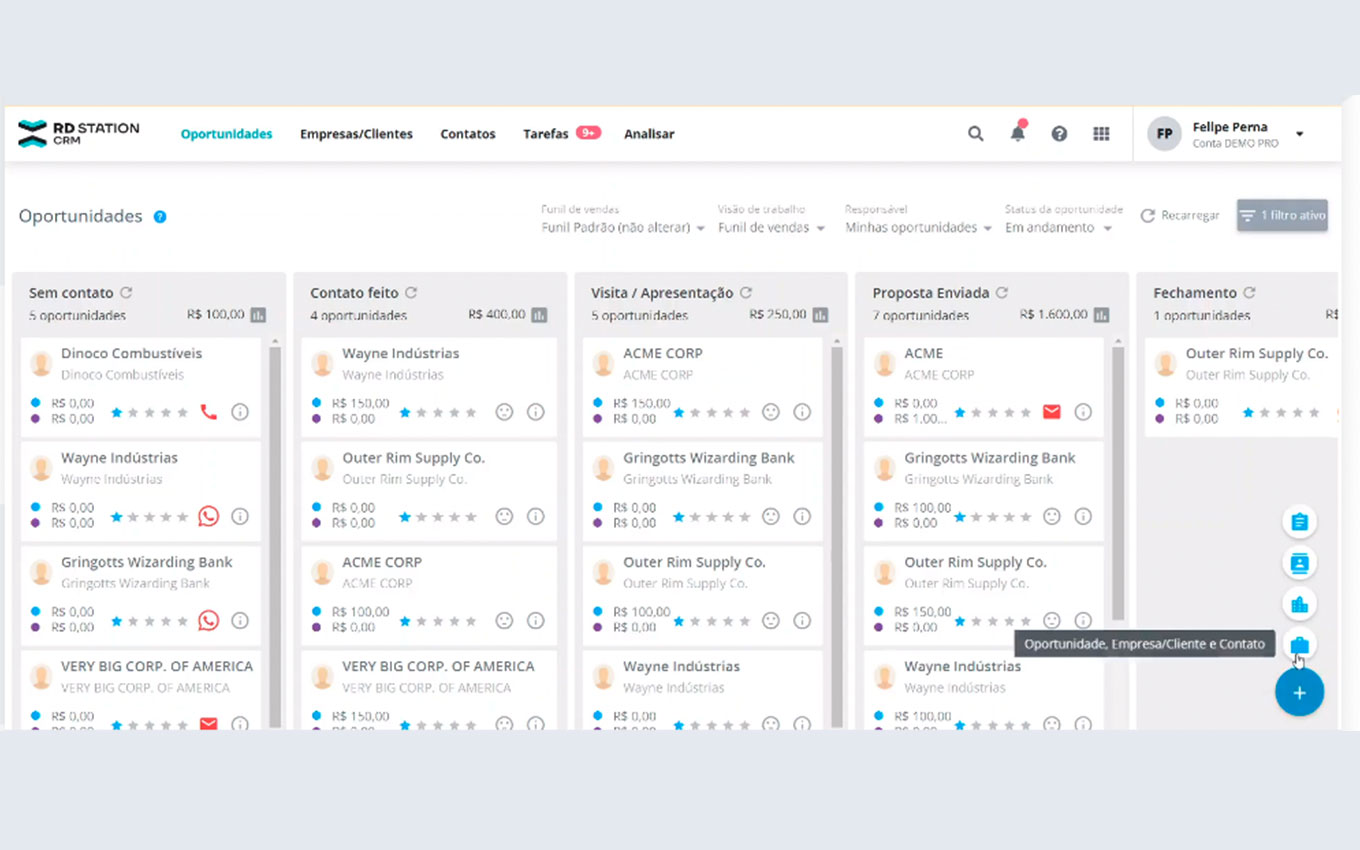Click the R$ 1.600,00 total in Proposta Enviada
Image resolution: width=1360 pixels, height=850 pixels.
tap(1053, 314)
